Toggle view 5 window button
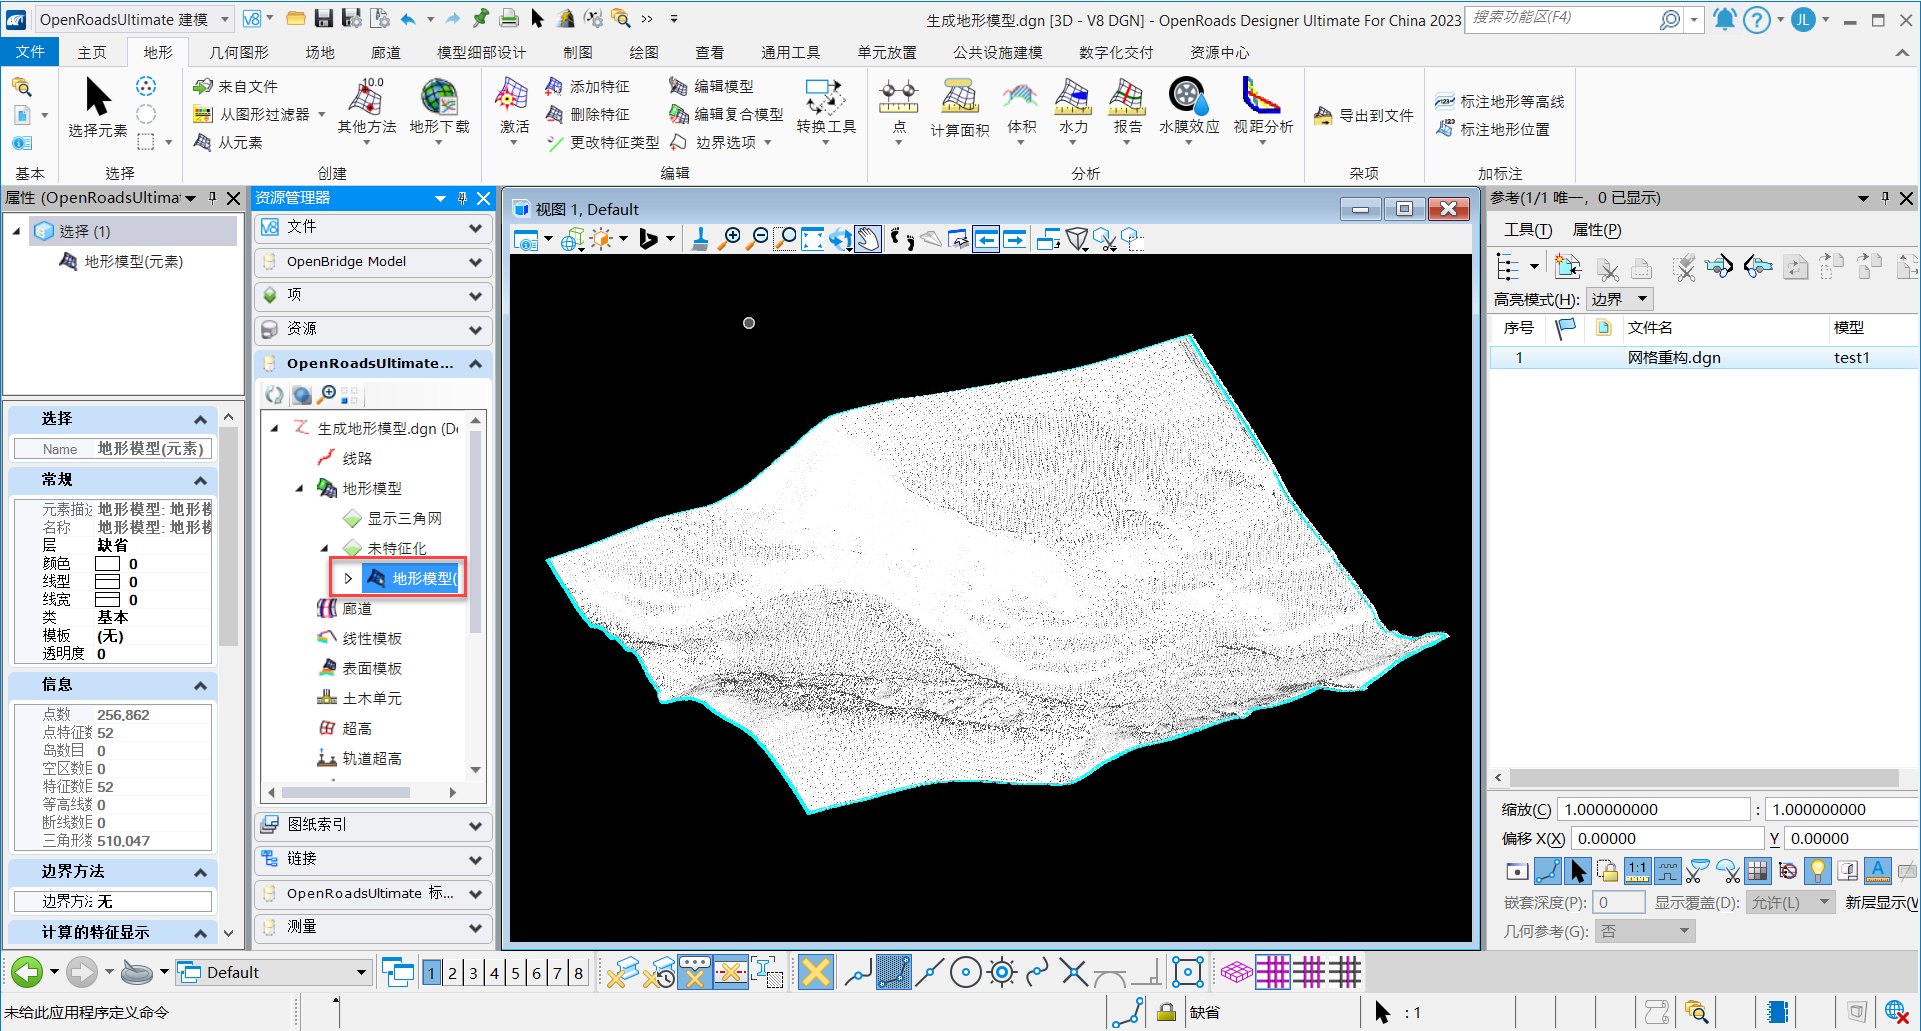The image size is (1921, 1031). [515, 973]
